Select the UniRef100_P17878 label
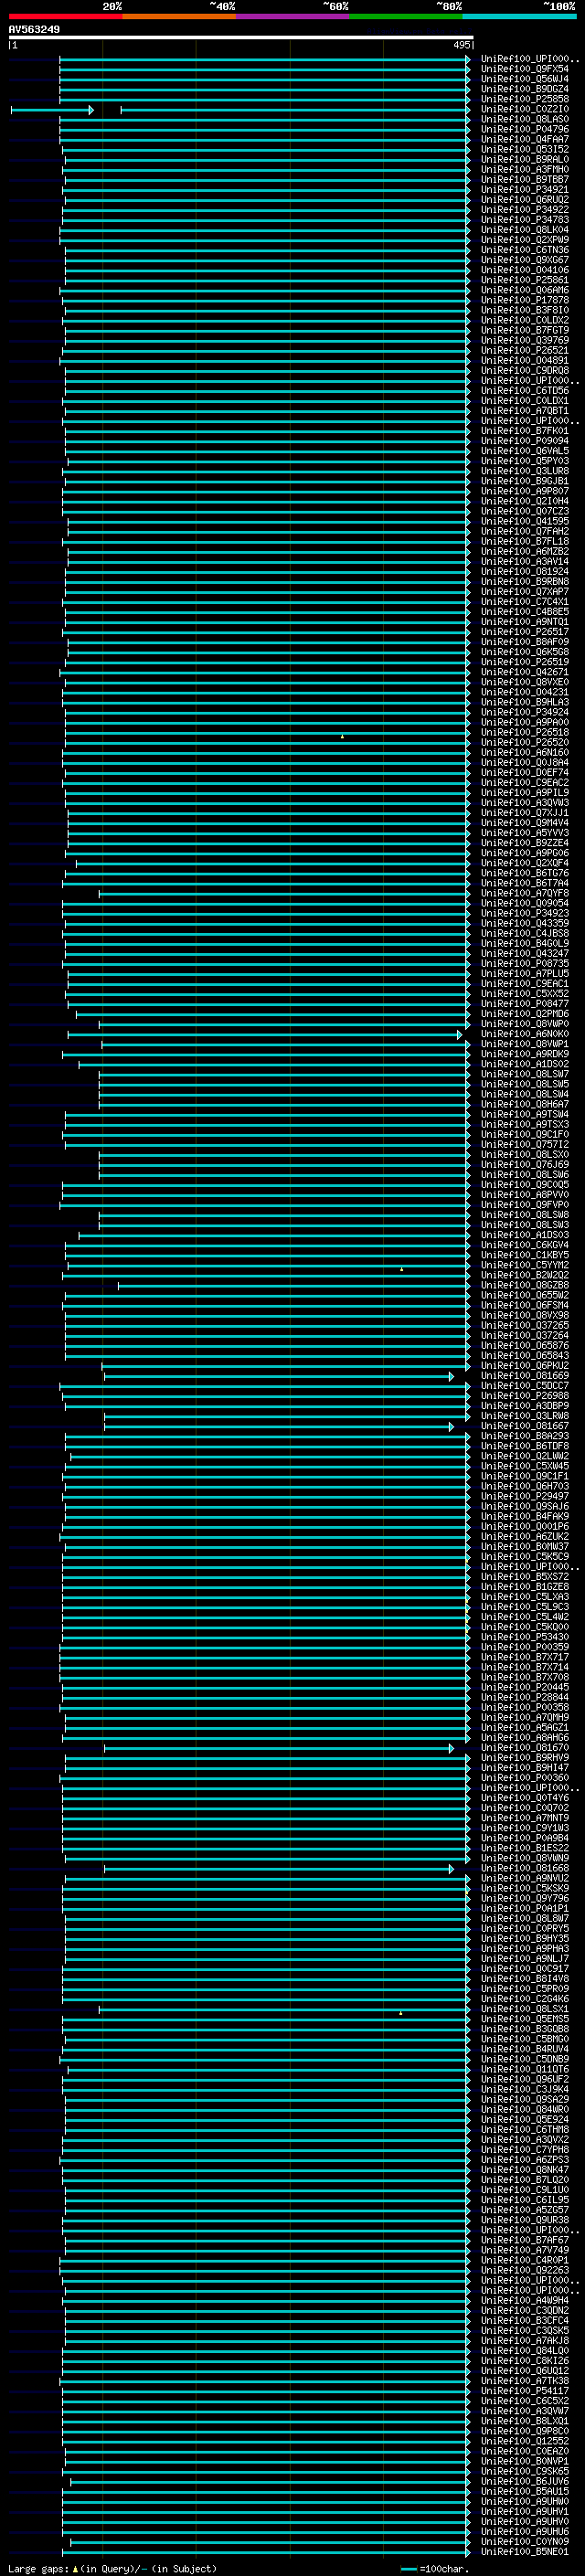585x2576 pixels. [x=524, y=300]
